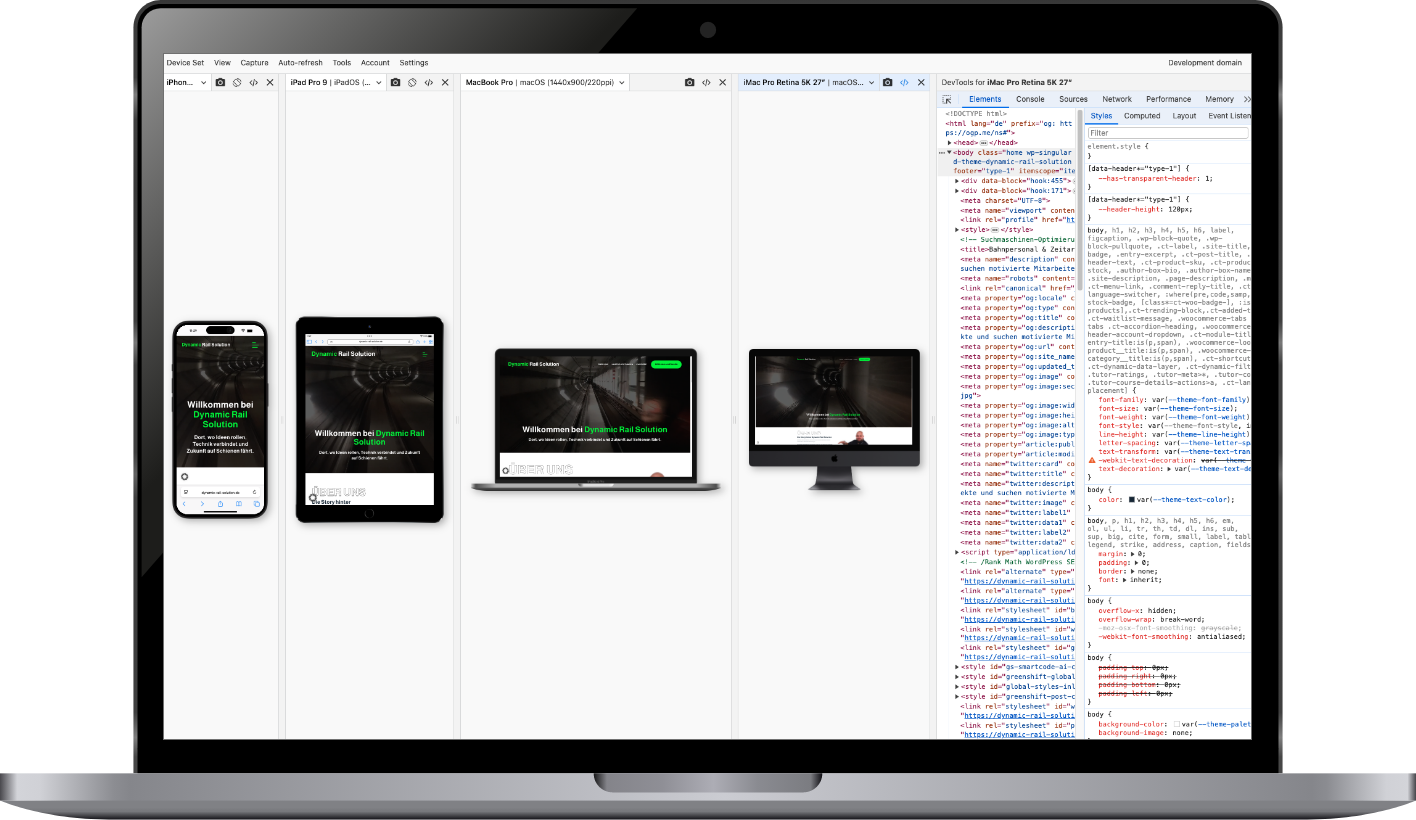Rotate the iPhone device orientation
Image resolution: width=1416 pixels, height=820 pixels.
(x=237, y=82)
